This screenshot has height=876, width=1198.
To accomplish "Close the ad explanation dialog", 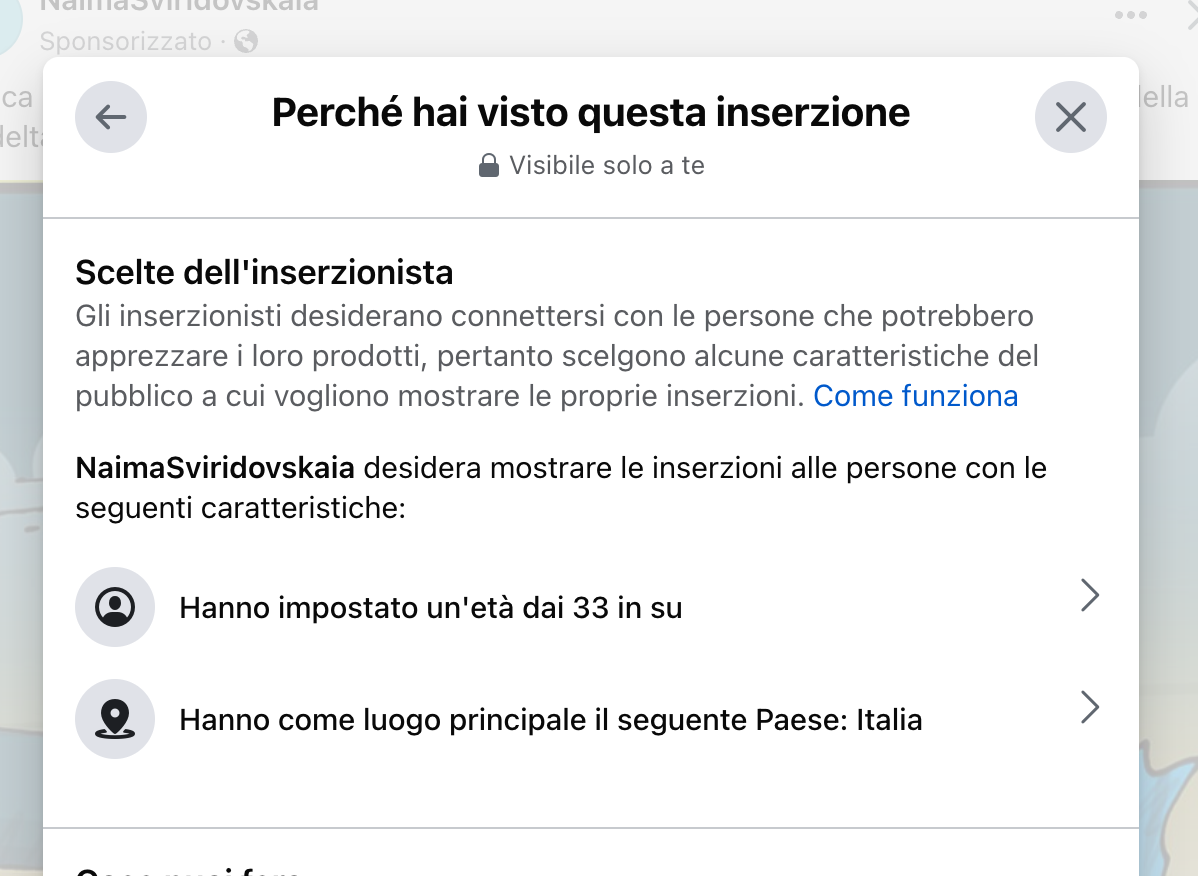I will [x=1070, y=117].
